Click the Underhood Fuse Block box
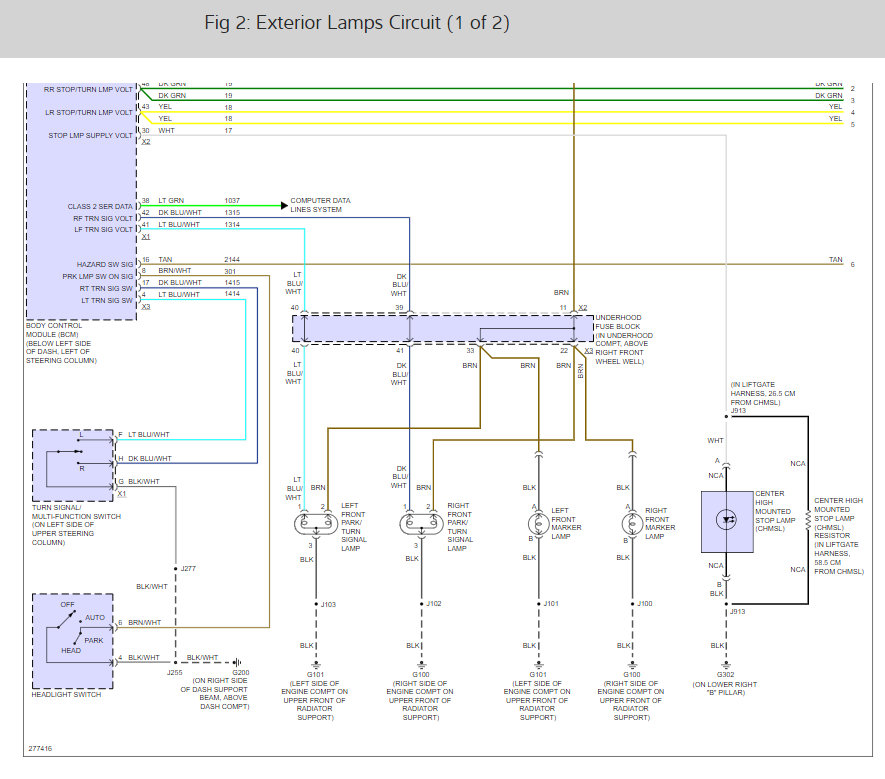The image size is (885, 779). click(443, 329)
